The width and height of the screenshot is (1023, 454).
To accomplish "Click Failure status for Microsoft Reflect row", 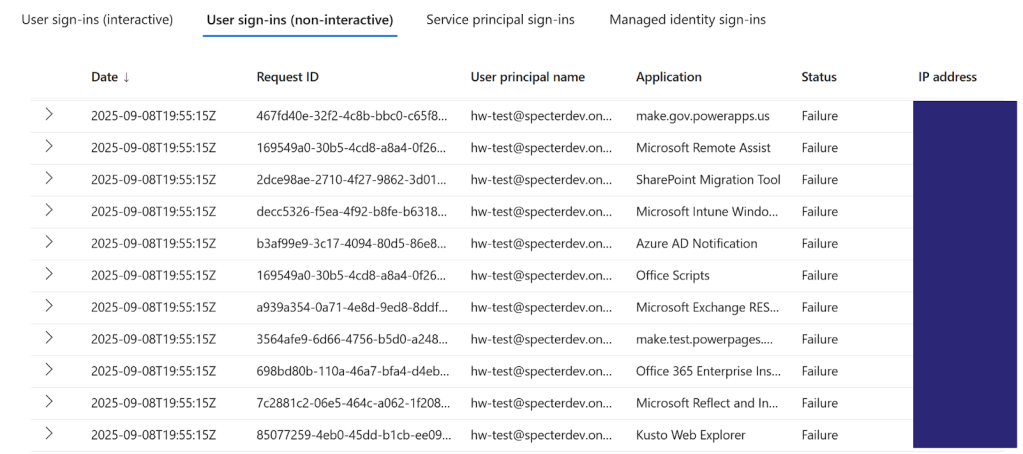I will pyautogui.click(x=819, y=403).
